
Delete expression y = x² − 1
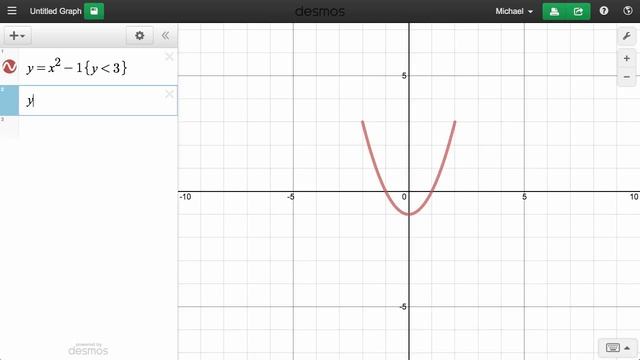pos(169,57)
